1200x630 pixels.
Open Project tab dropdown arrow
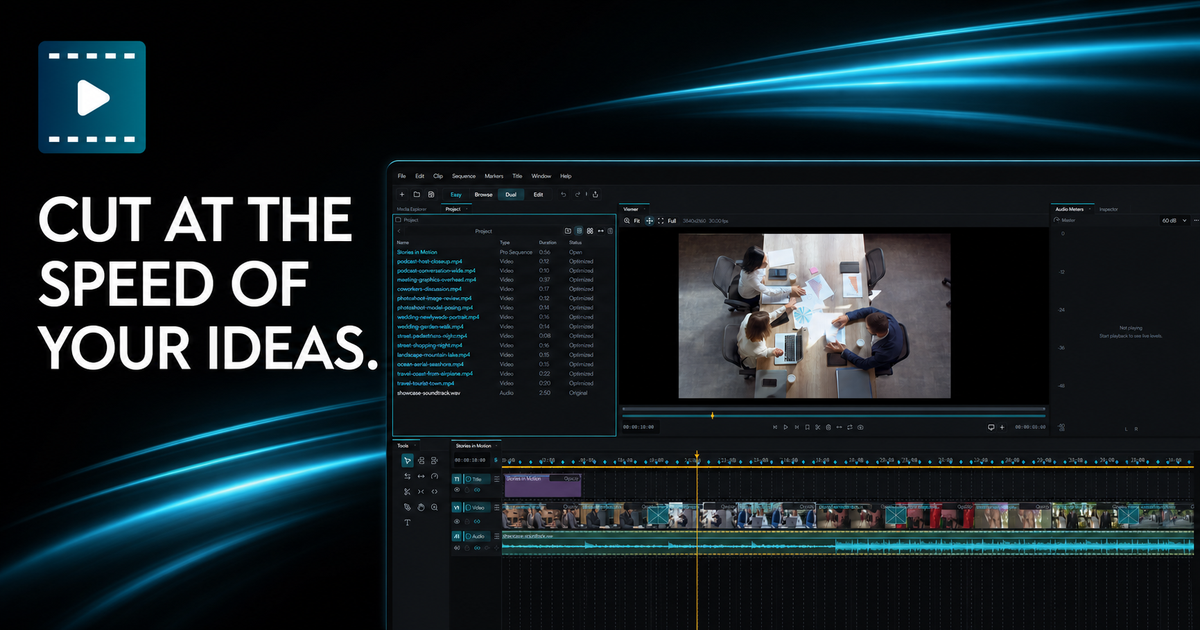(467, 209)
